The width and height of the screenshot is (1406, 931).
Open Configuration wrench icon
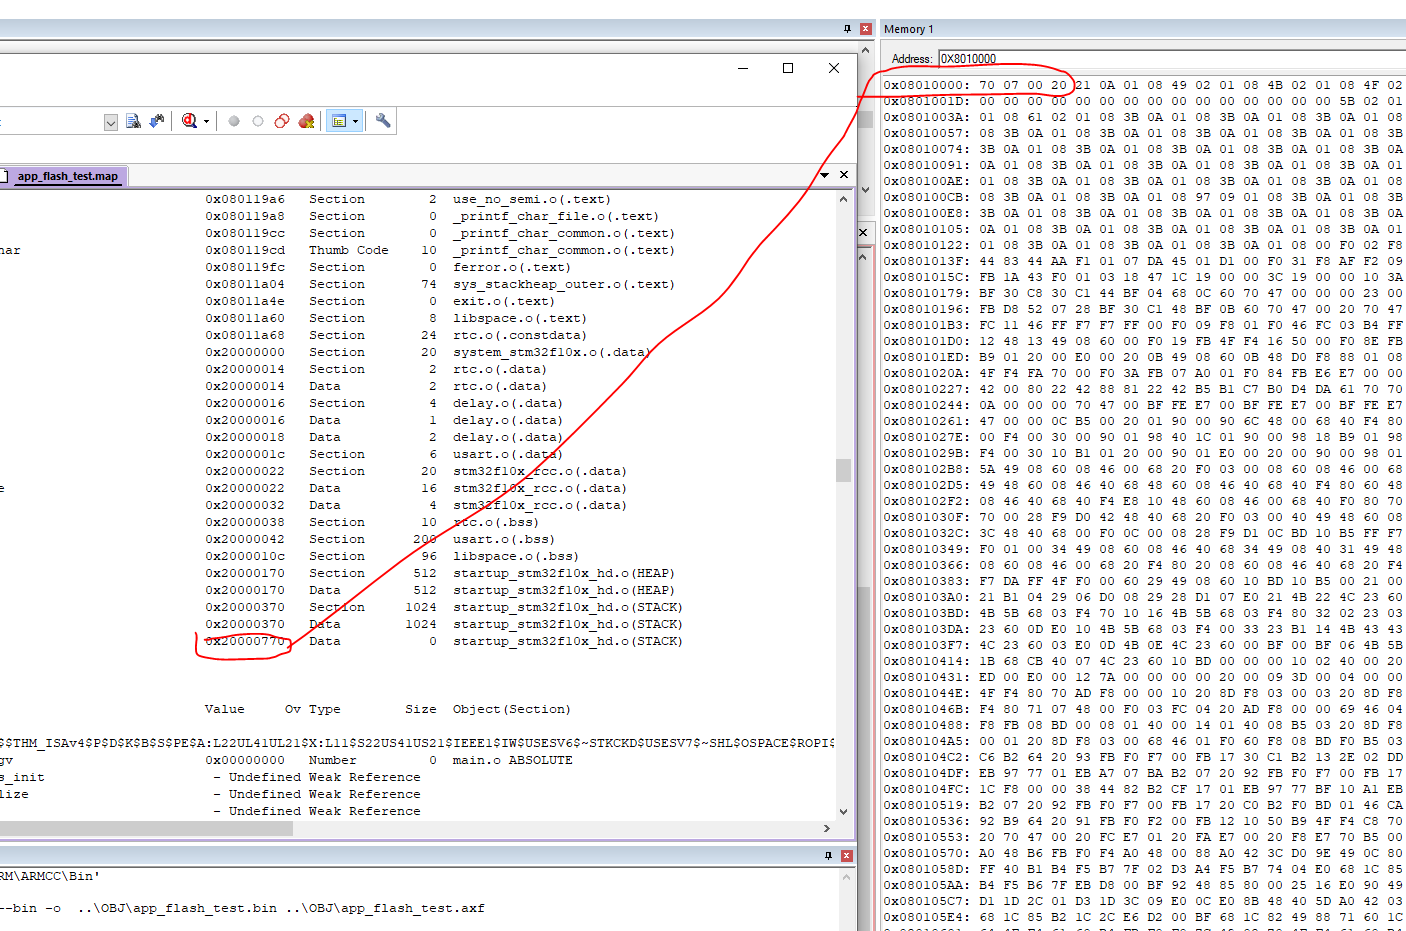(383, 121)
